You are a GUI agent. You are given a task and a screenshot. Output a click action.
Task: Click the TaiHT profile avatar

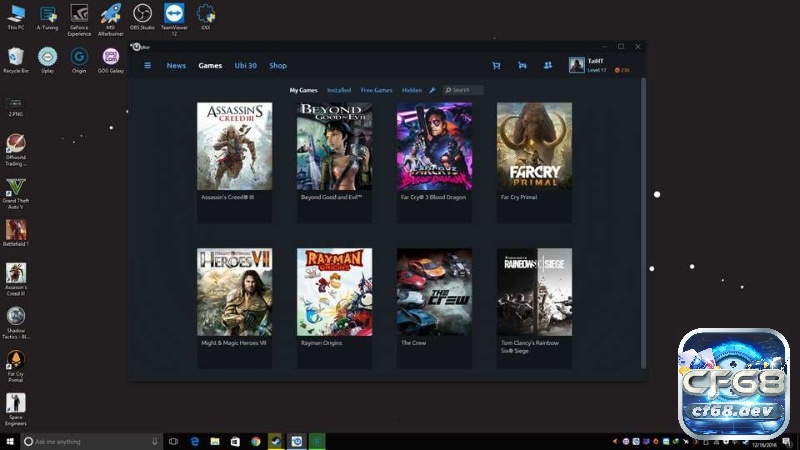577,65
